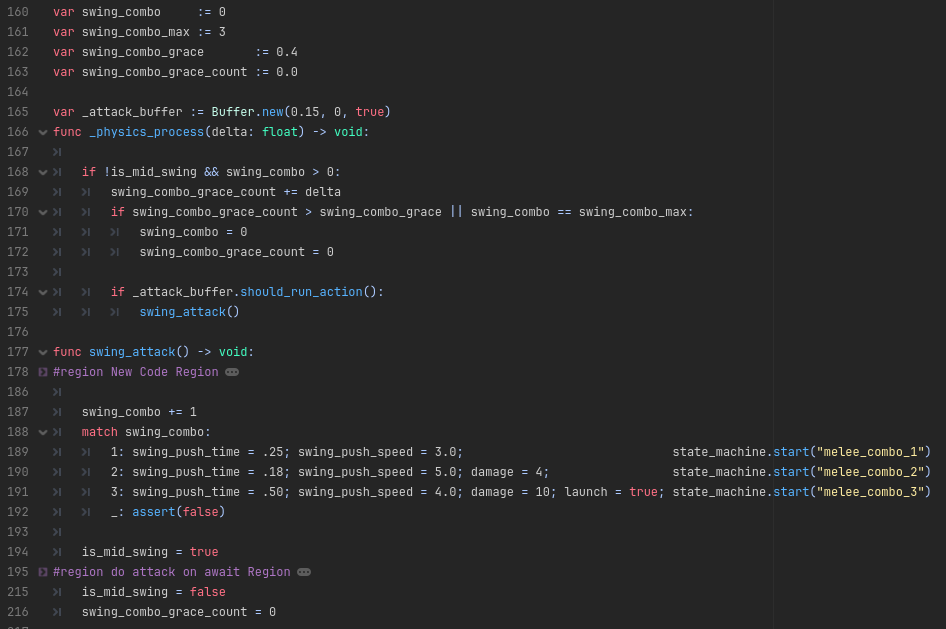Image resolution: width=946 pixels, height=629 pixels.
Task: Click the swing_combo_grace declaration on line 162
Action: point(143,52)
